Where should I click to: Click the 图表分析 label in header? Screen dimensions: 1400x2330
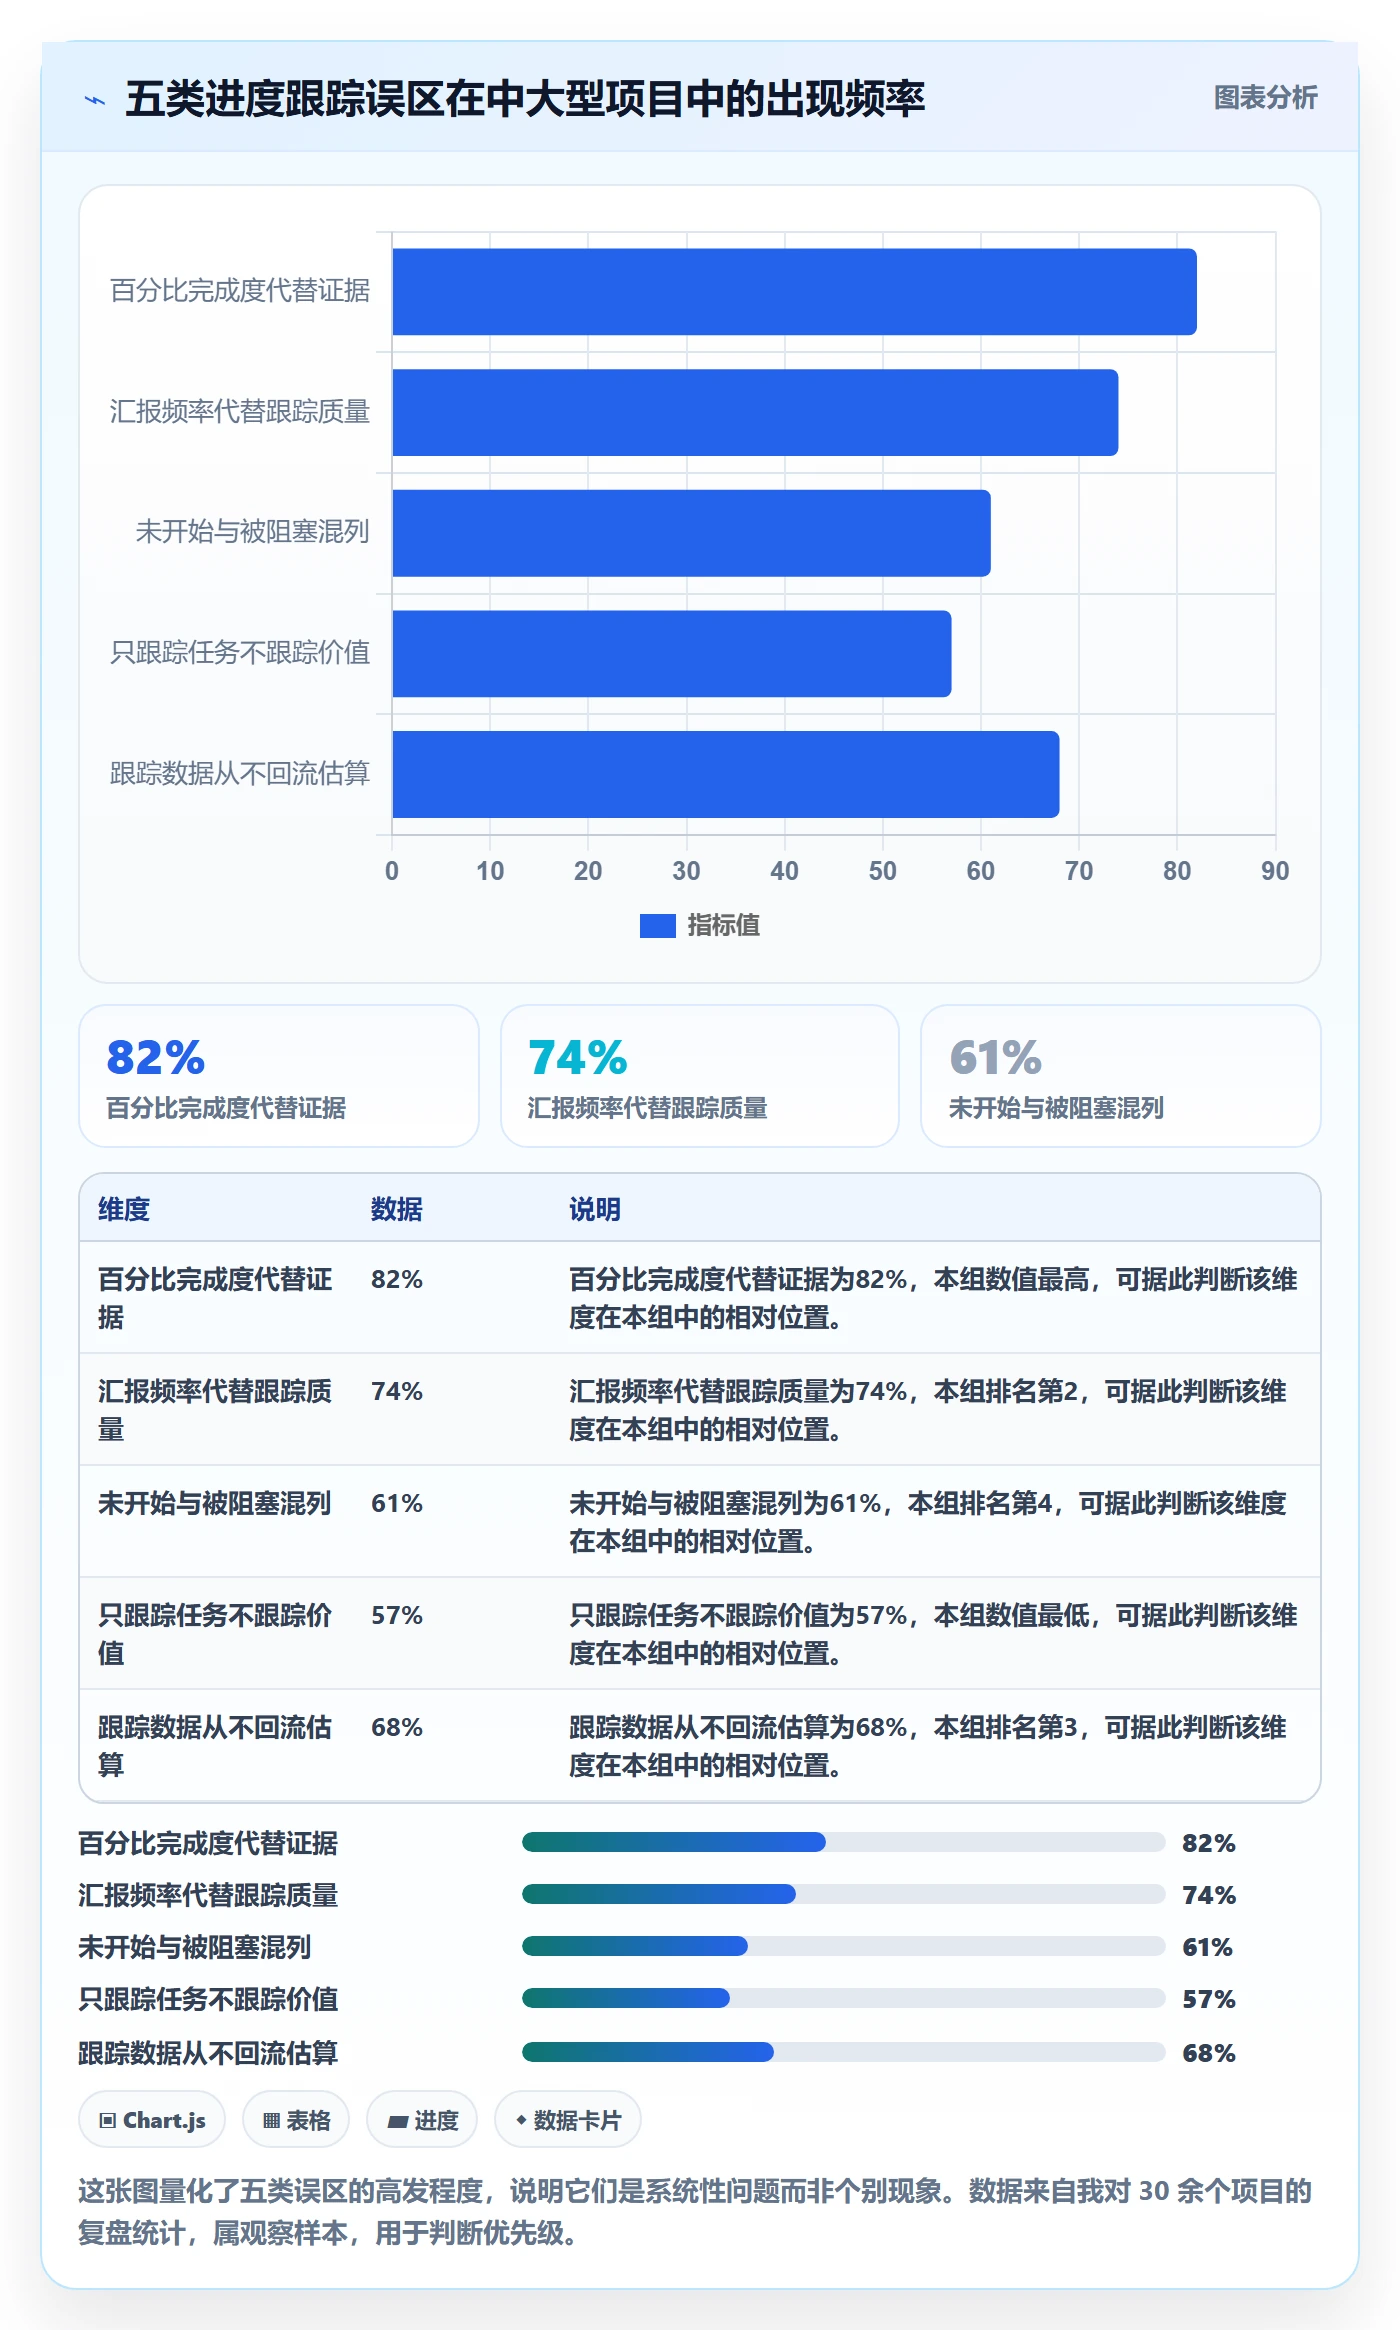[x=1265, y=98]
